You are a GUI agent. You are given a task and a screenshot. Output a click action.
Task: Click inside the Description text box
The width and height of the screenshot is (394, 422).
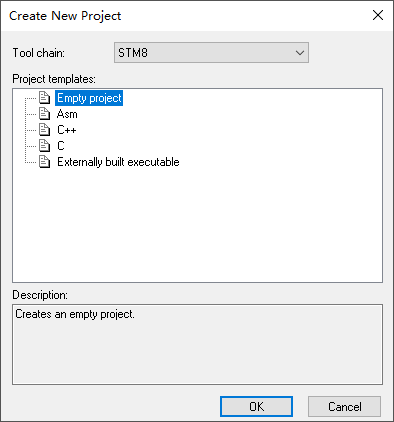coord(197,344)
